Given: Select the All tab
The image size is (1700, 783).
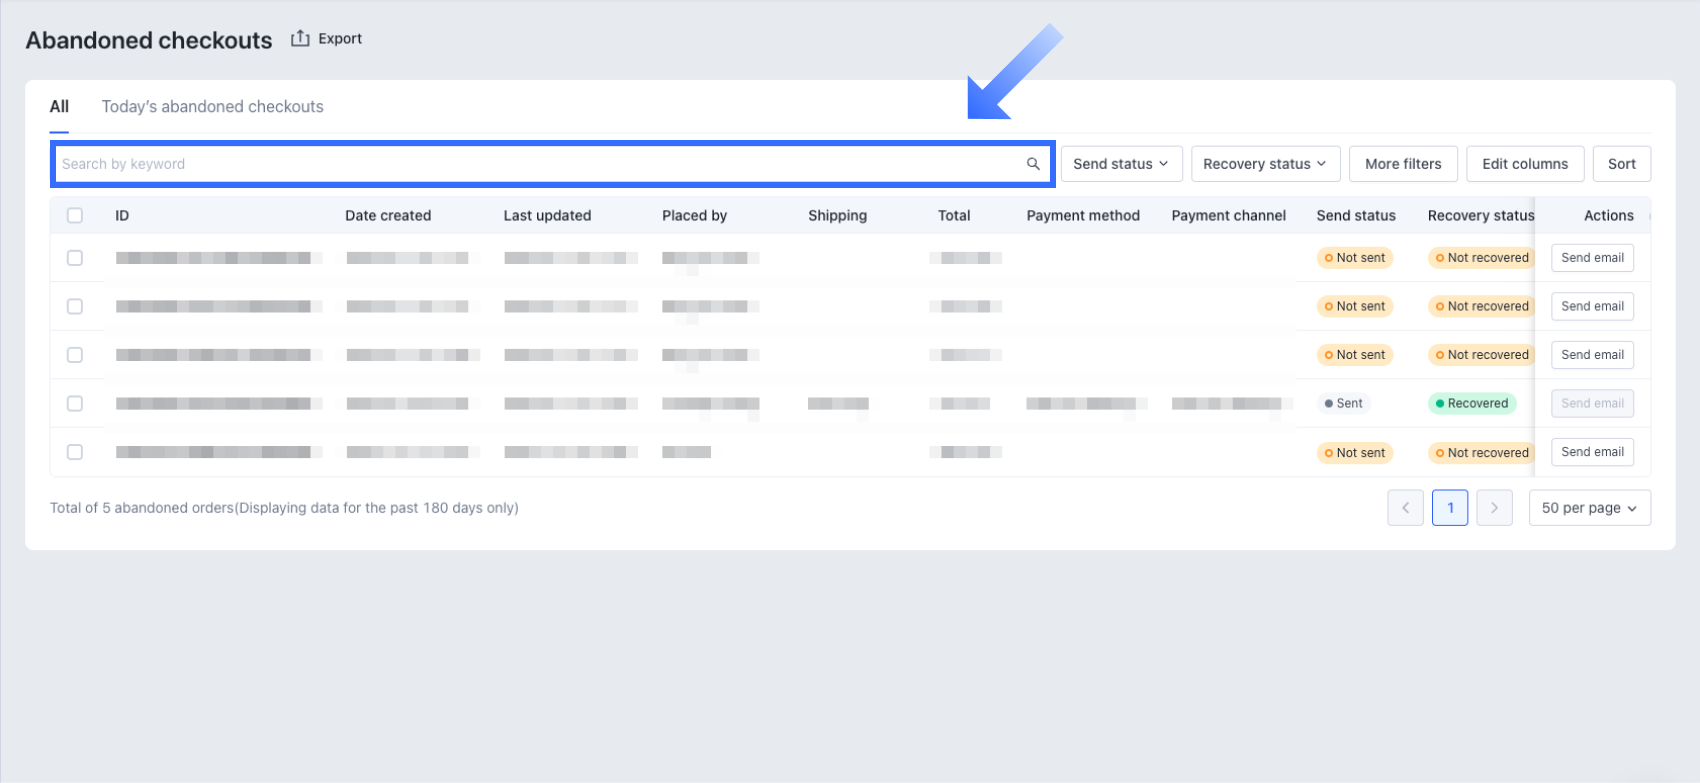Looking at the screenshot, I should coord(59,106).
